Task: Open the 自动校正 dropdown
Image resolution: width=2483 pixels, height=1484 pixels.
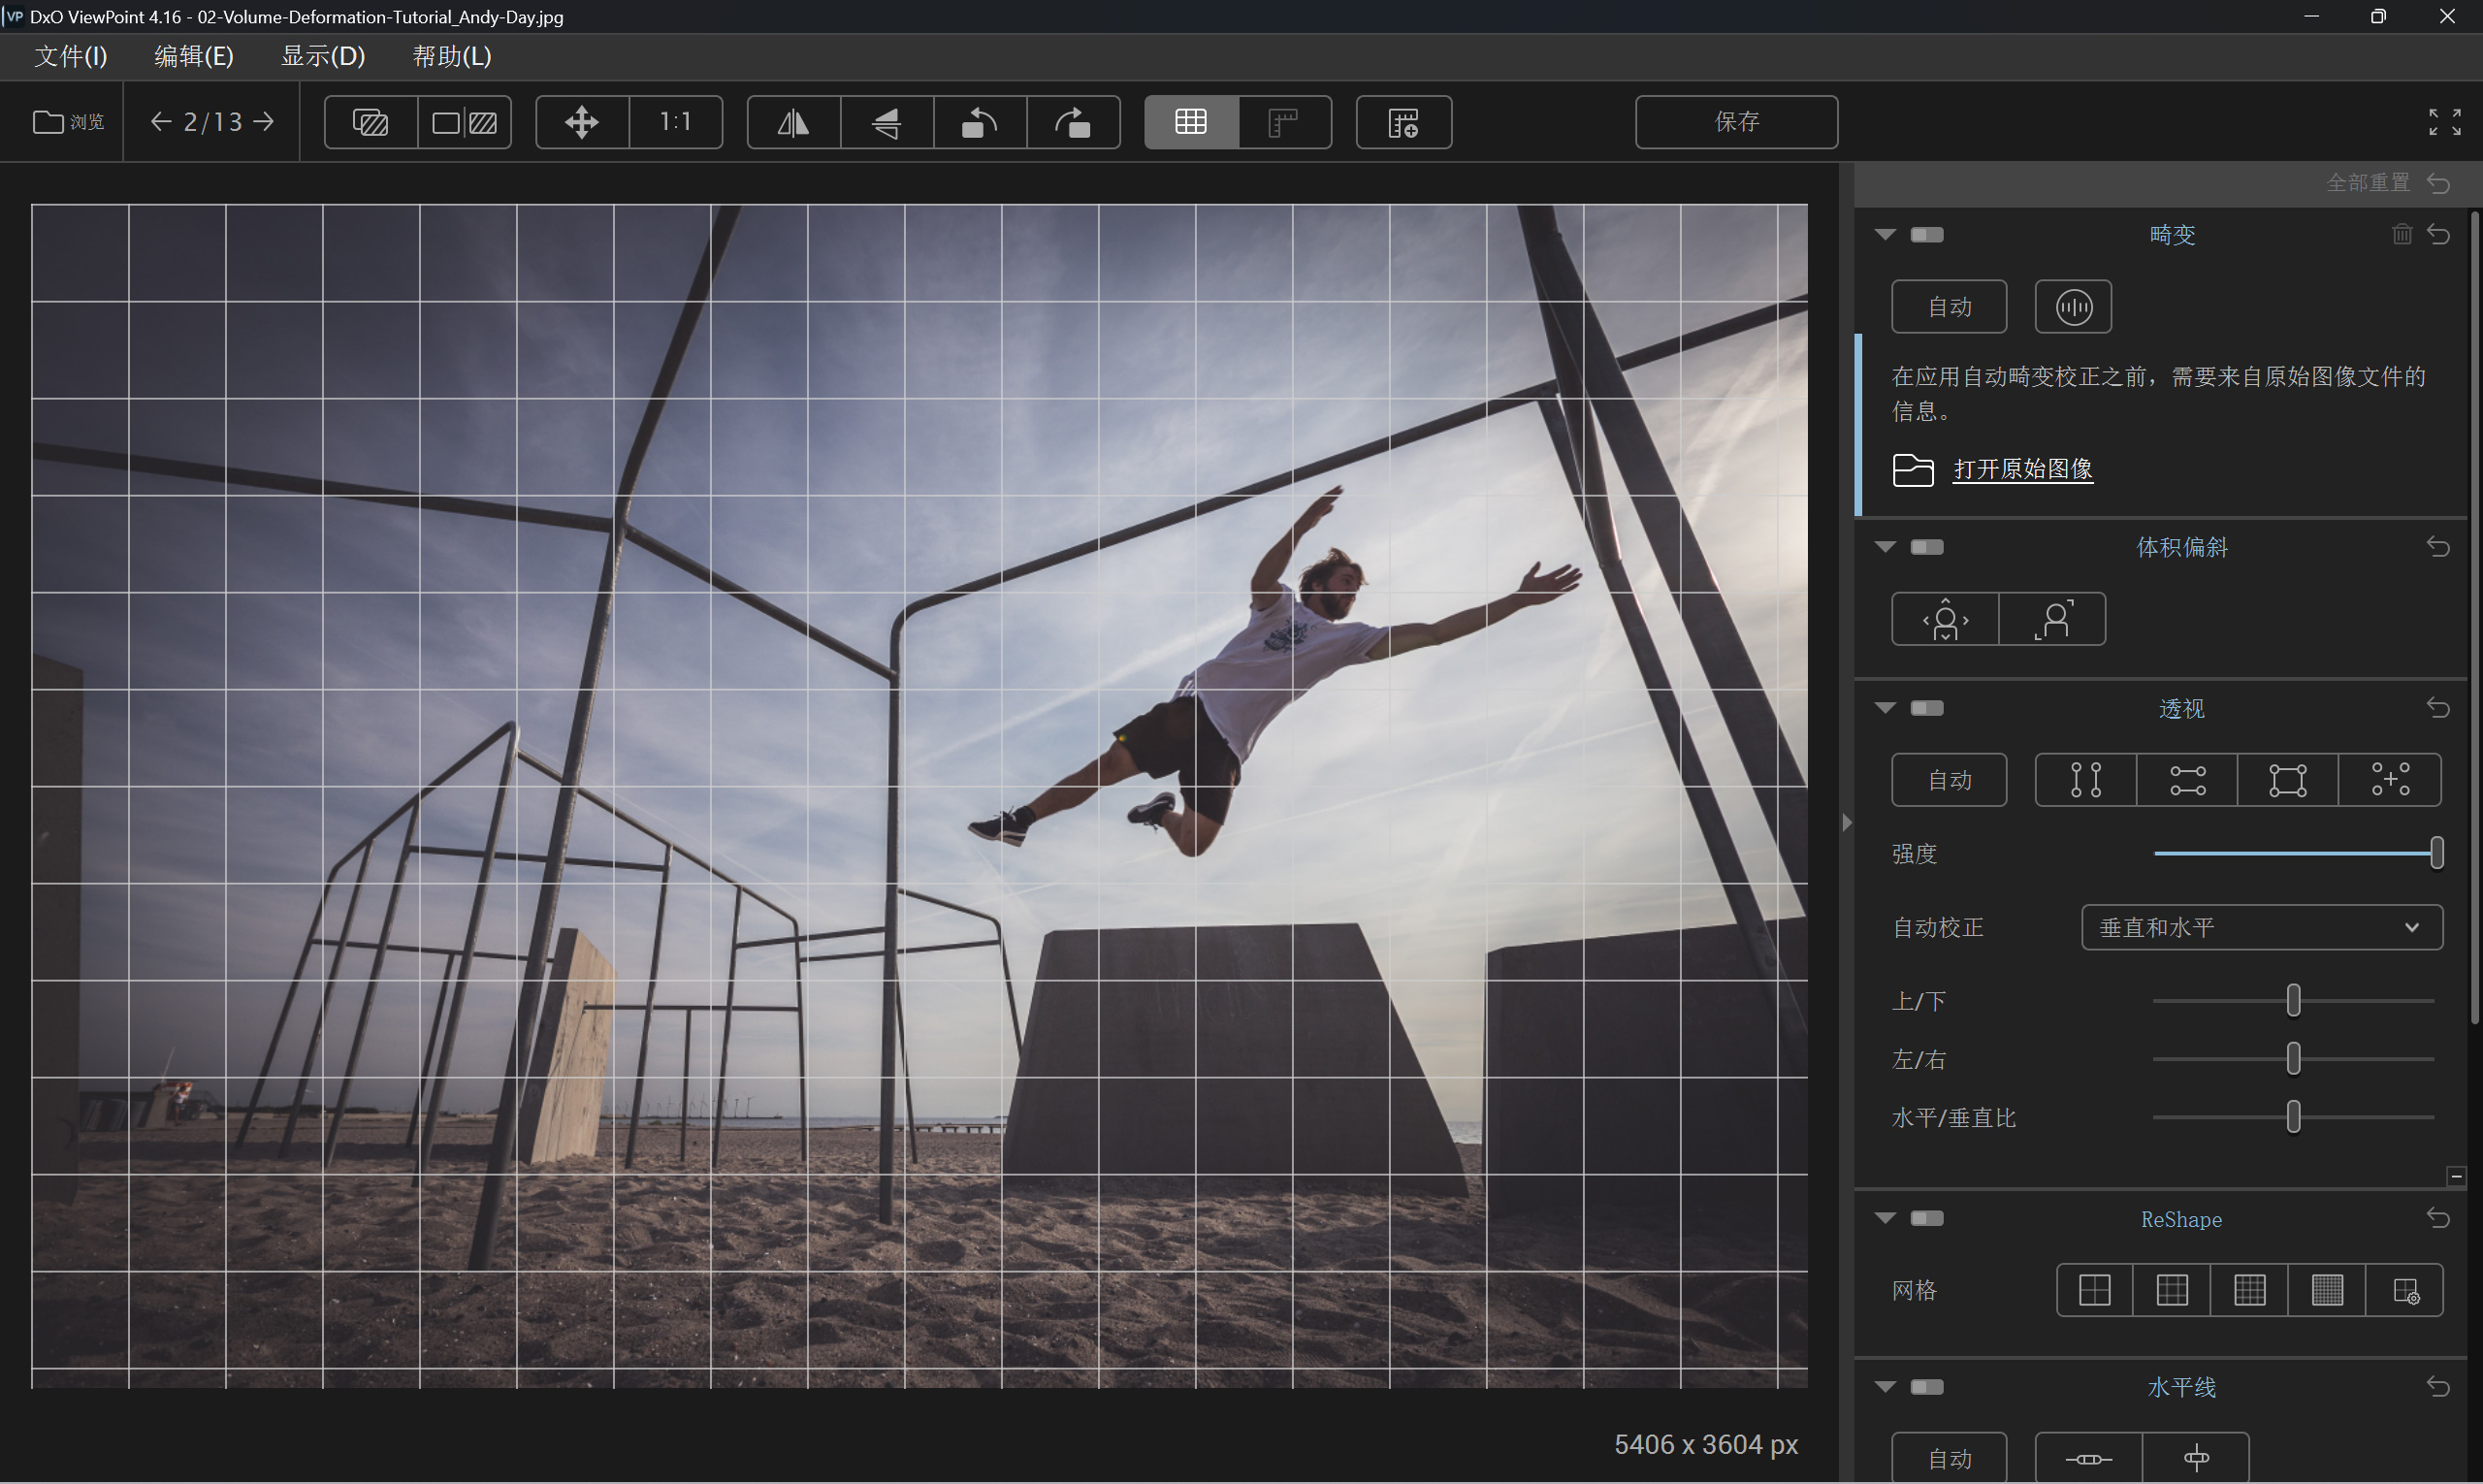Action: 2261,927
